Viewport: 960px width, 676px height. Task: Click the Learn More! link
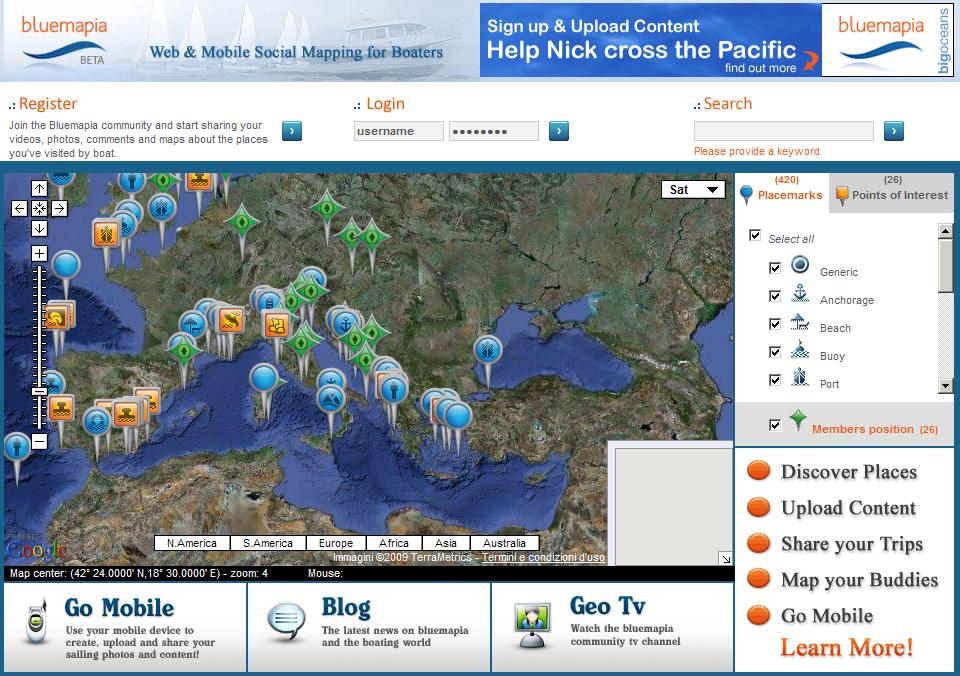(x=846, y=647)
